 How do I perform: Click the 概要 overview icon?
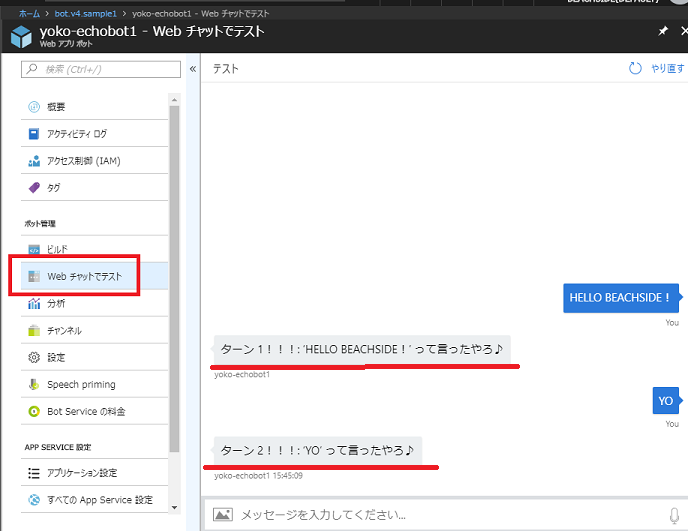(x=34, y=107)
